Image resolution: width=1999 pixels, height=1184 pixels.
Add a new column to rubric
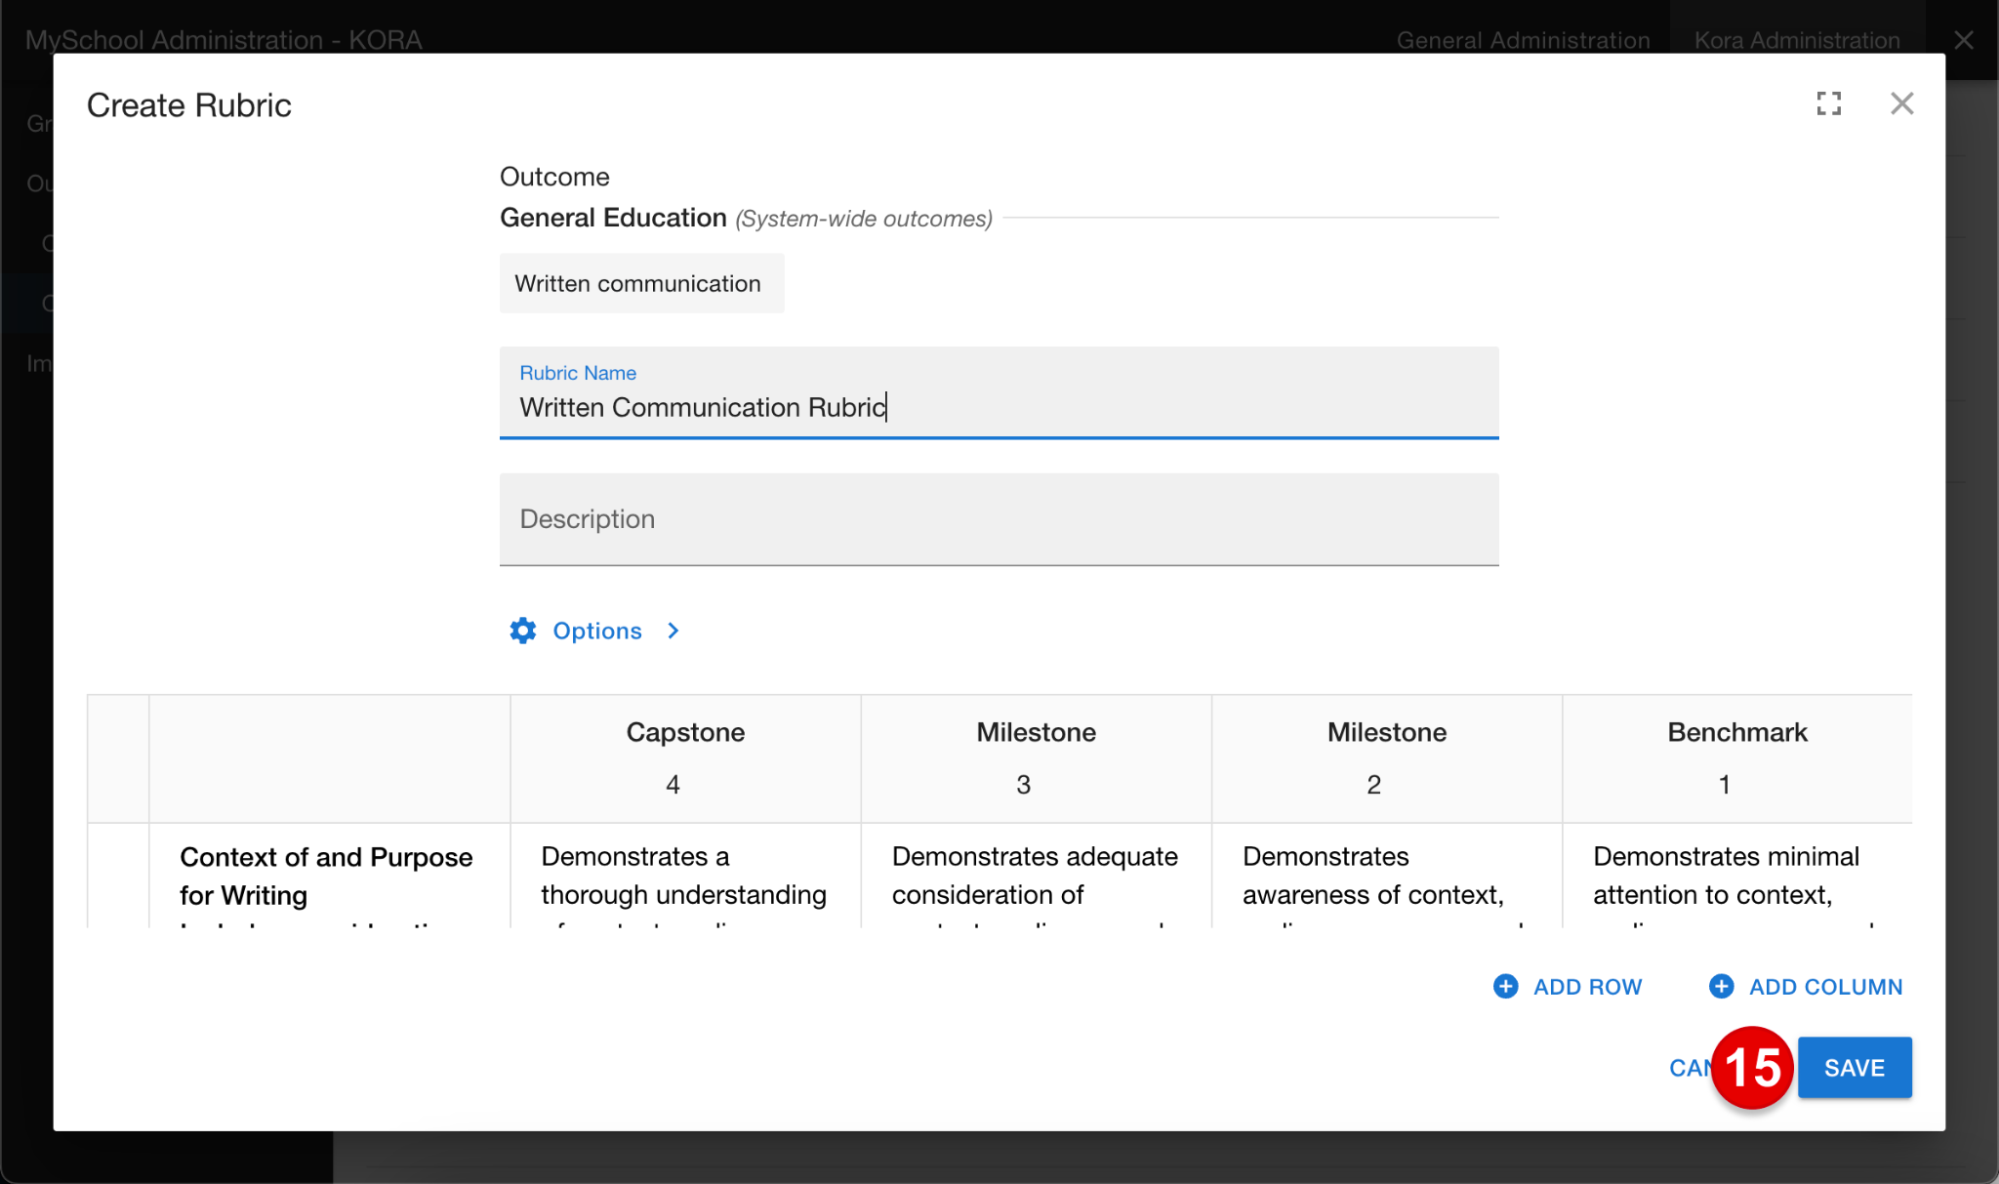(x=1805, y=987)
